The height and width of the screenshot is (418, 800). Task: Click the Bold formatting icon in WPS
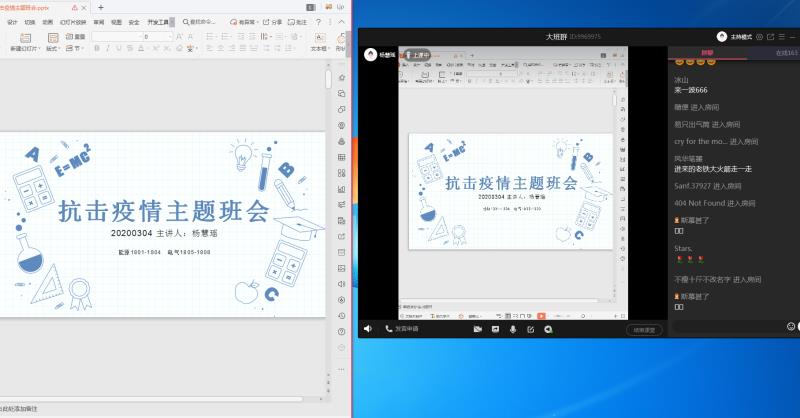[x=96, y=48]
